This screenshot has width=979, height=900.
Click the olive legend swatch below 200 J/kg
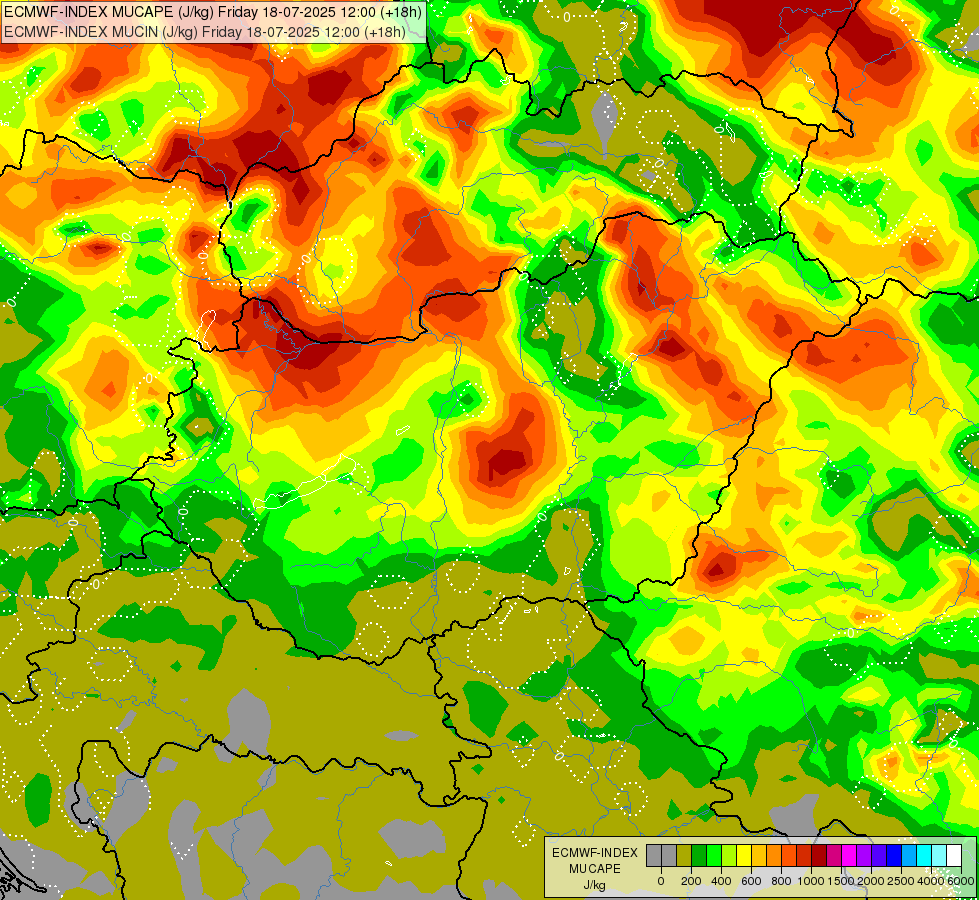(684, 855)
